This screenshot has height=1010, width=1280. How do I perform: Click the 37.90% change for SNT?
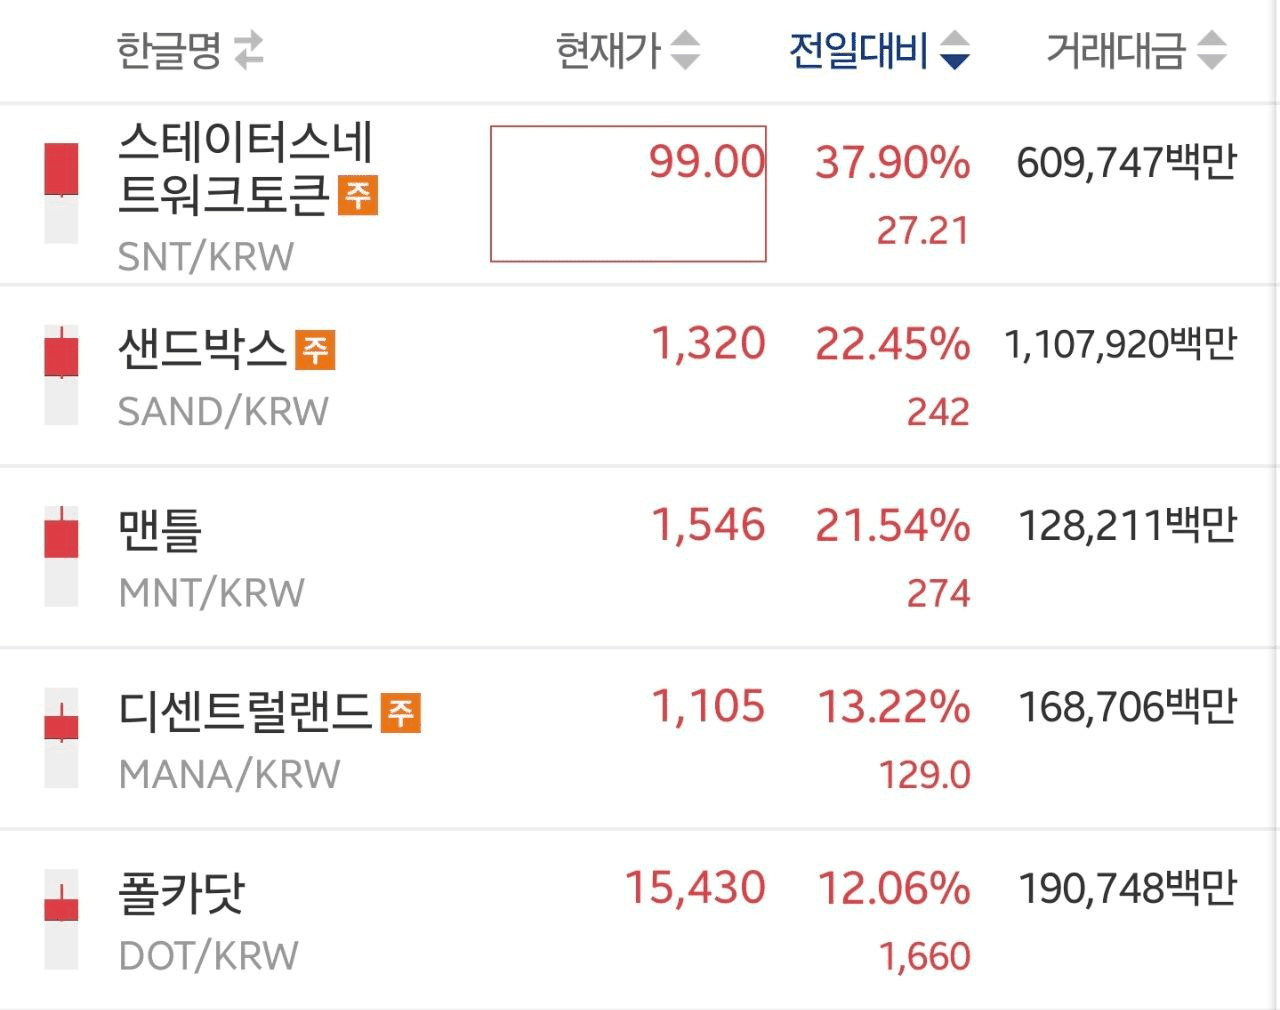[892, 162]
